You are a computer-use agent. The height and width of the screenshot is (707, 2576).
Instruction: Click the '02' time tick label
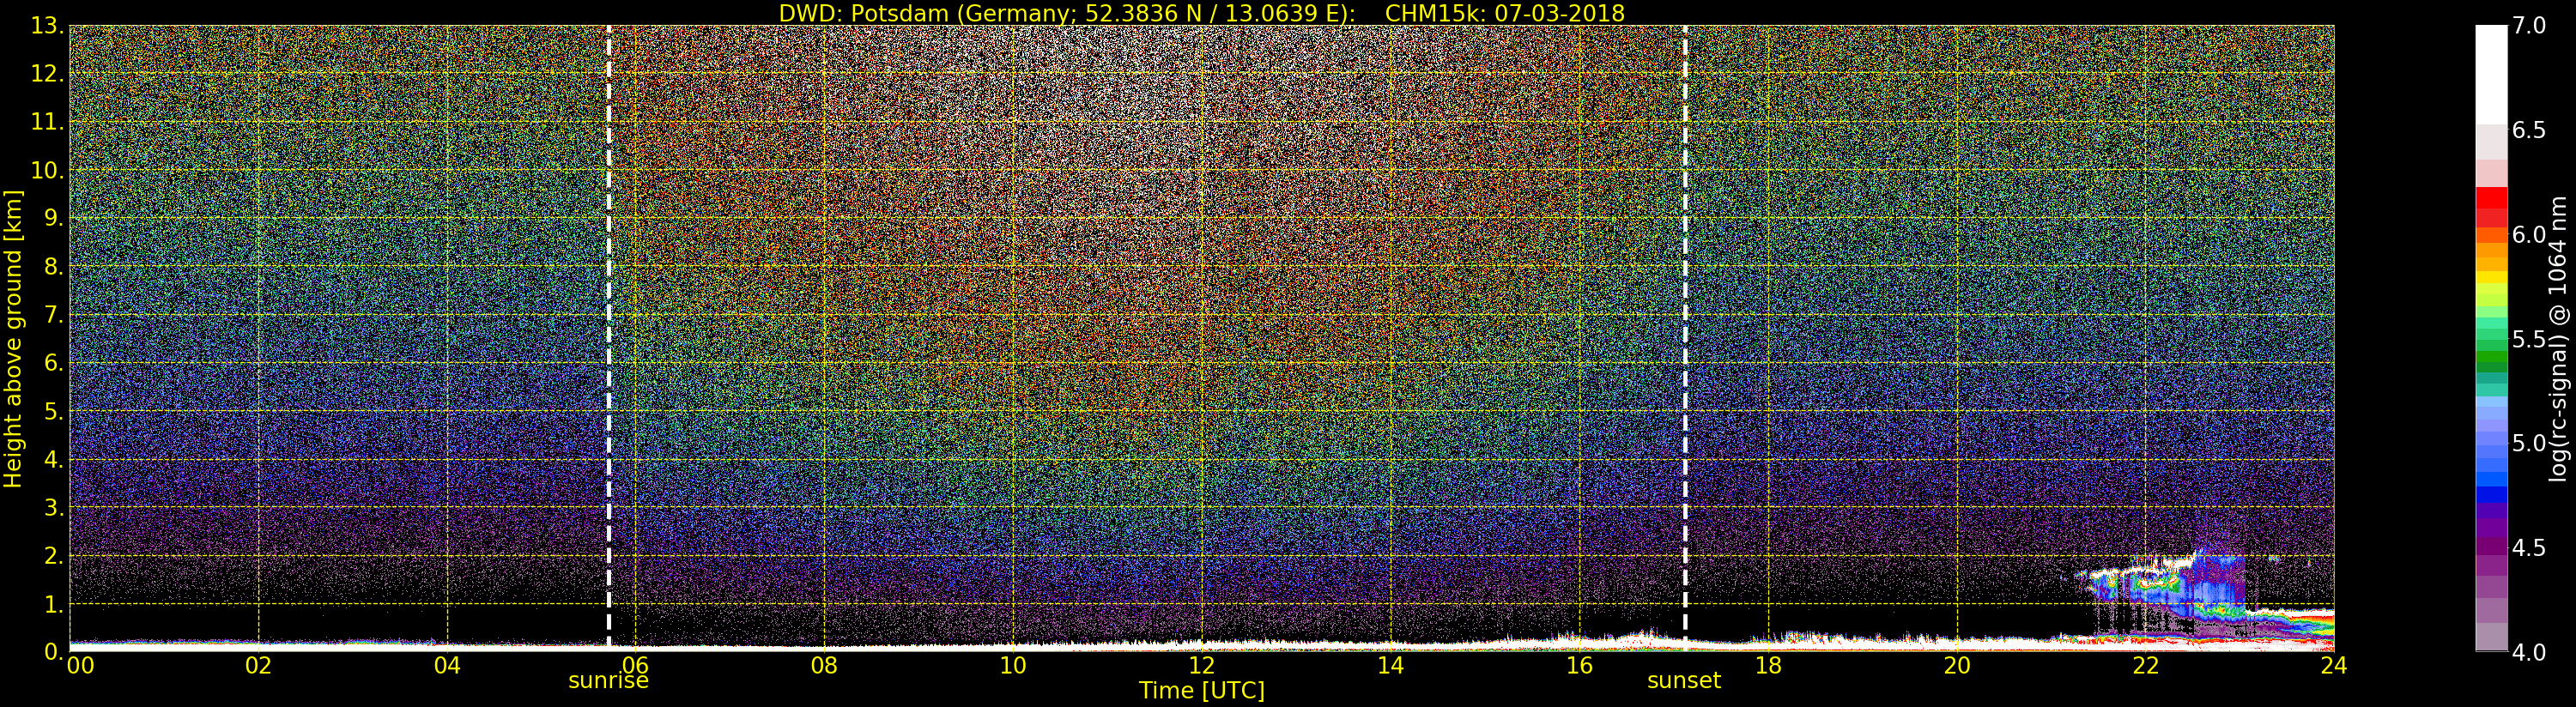(258, 665)
